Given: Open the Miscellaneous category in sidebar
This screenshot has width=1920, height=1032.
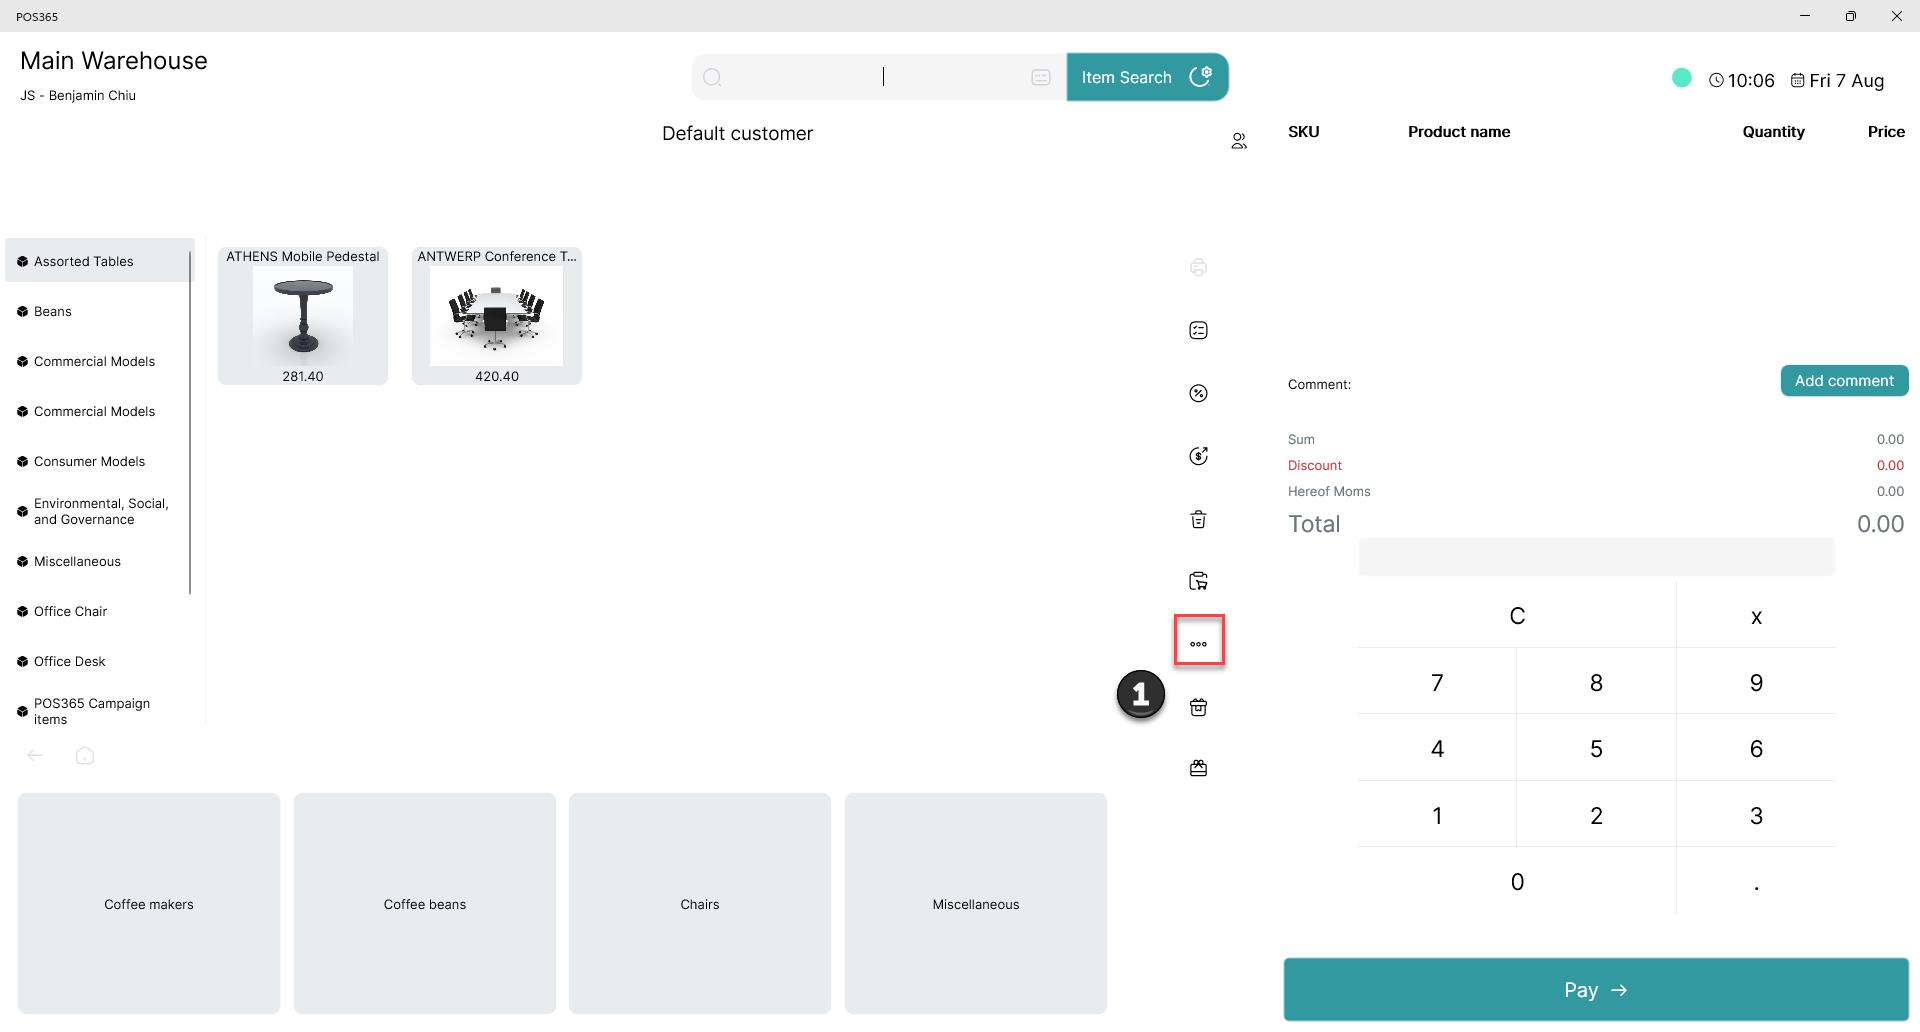Looking at the screenshot, I should click(x=97, y=561).
